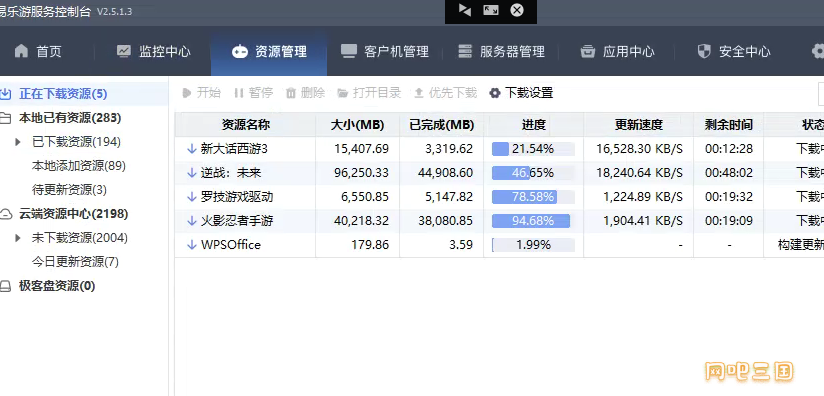Click the gear icon in navigation bar
The height and width of the screenshot is (396, 824).
point(818,51)
